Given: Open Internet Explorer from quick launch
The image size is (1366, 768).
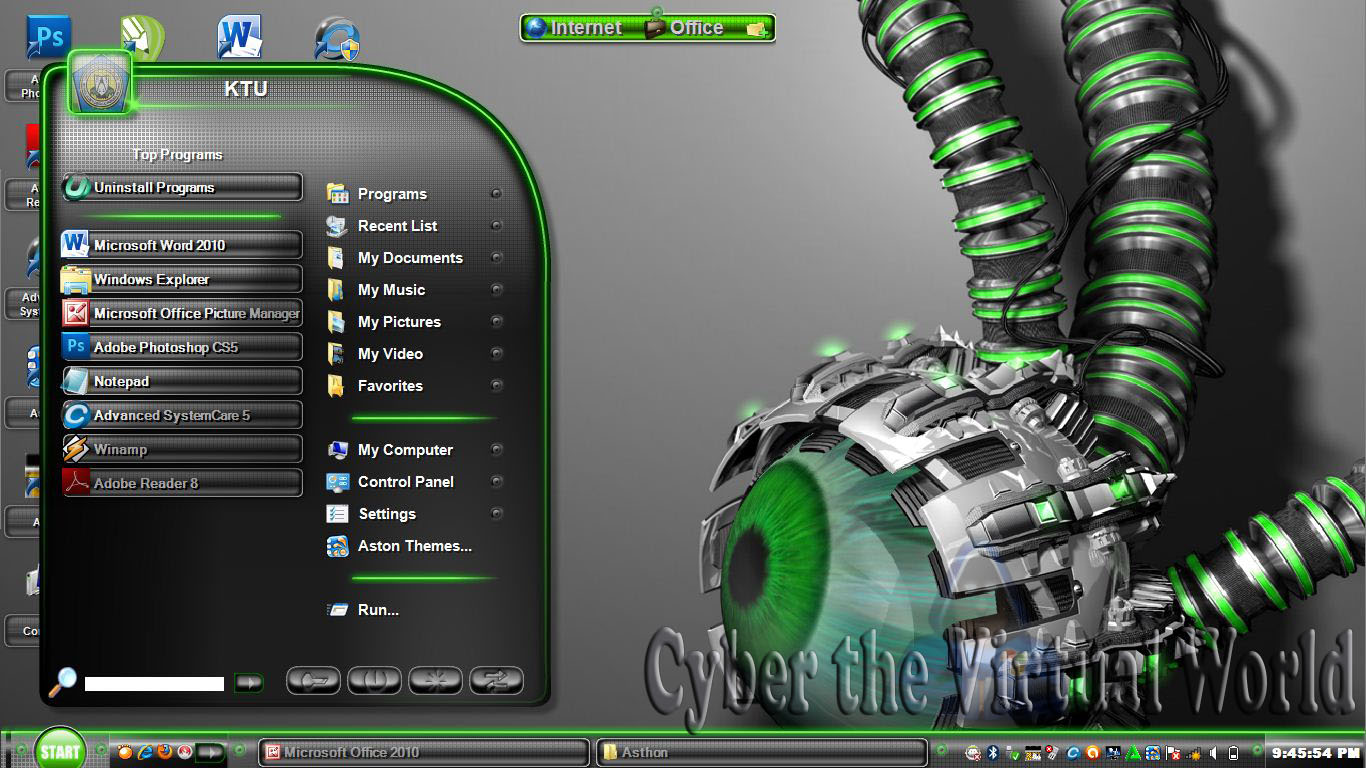Looking at the screenshot, I should click(145, 752).
